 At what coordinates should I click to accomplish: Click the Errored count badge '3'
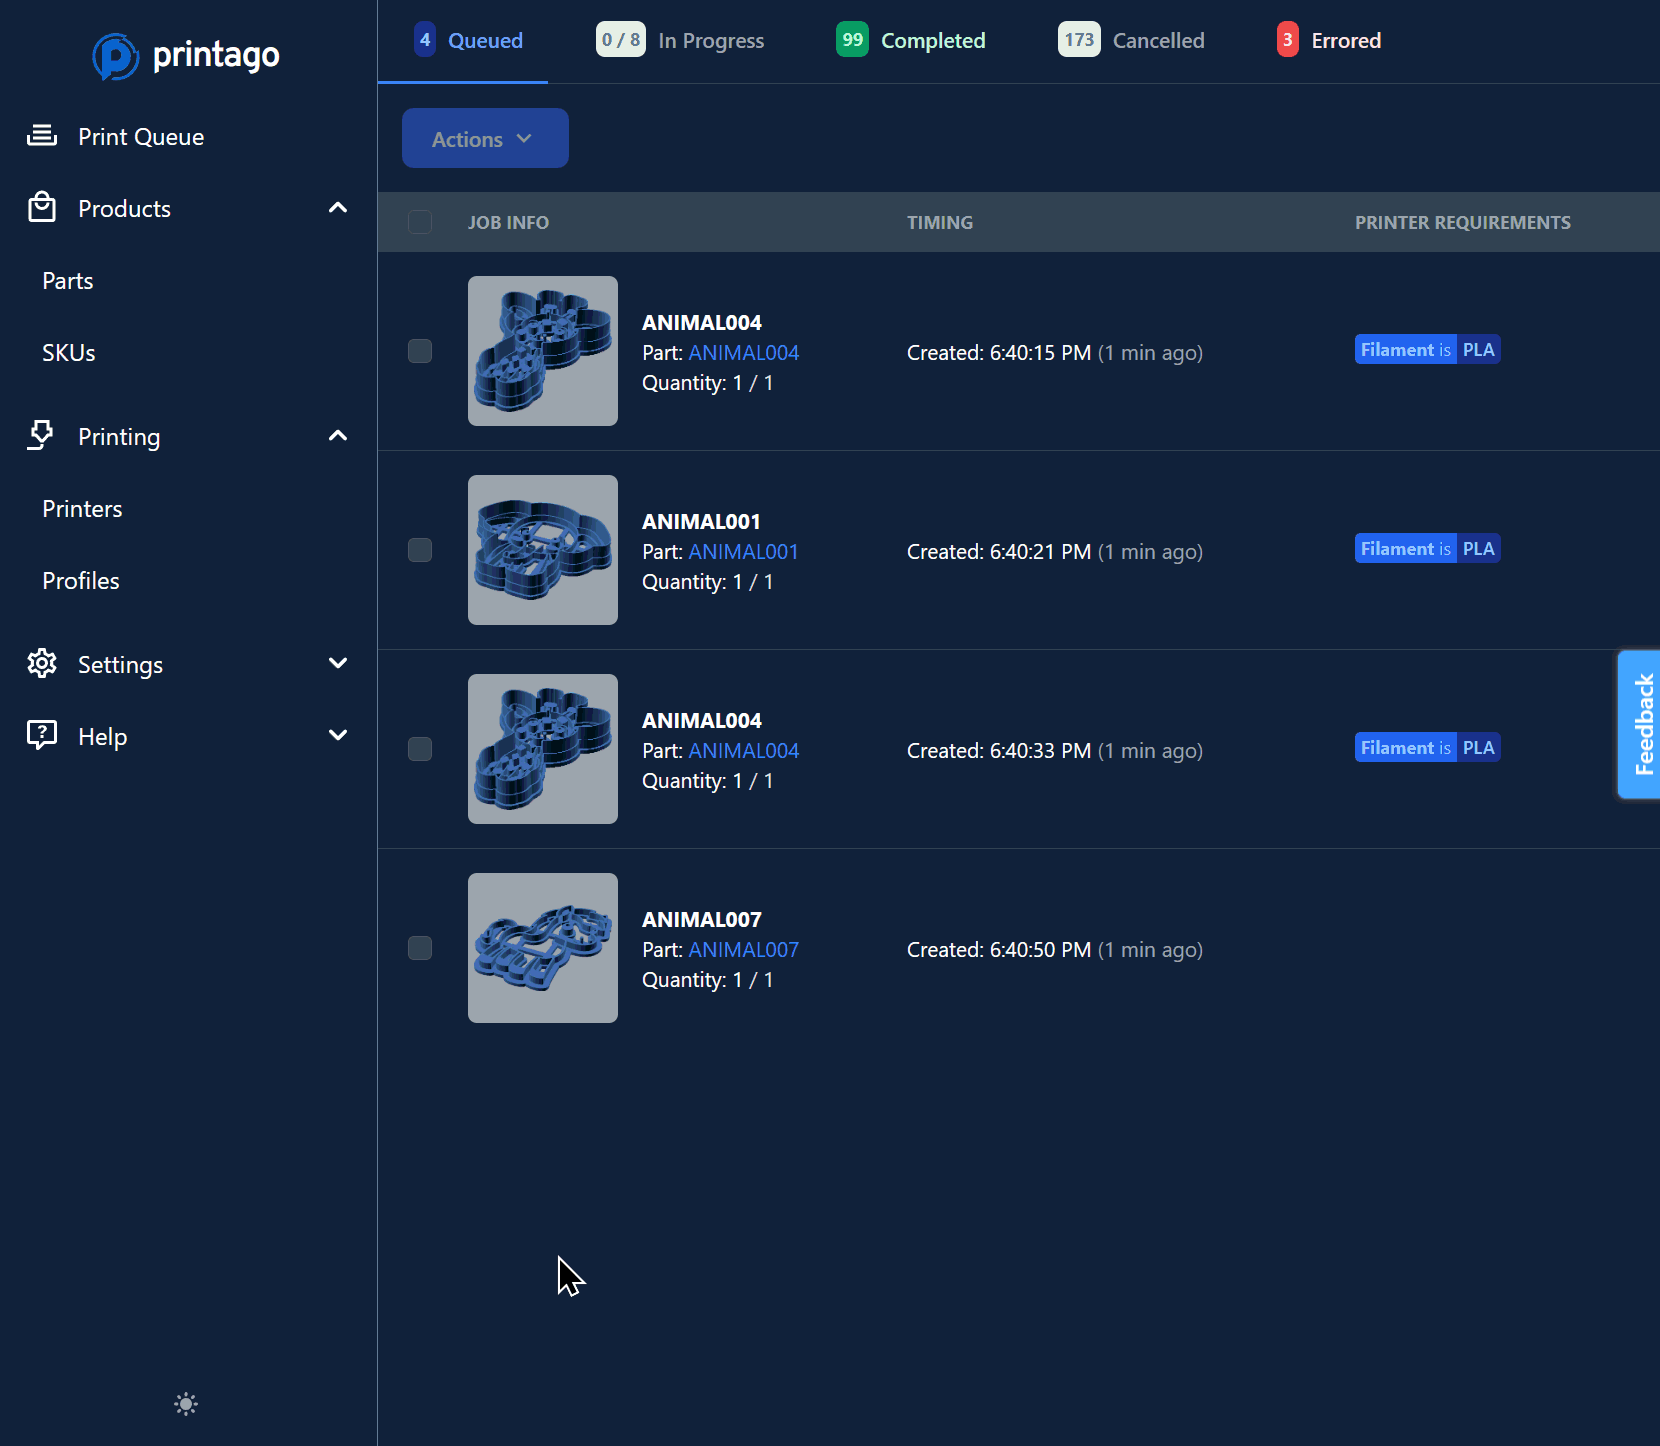pos(1288,40)
